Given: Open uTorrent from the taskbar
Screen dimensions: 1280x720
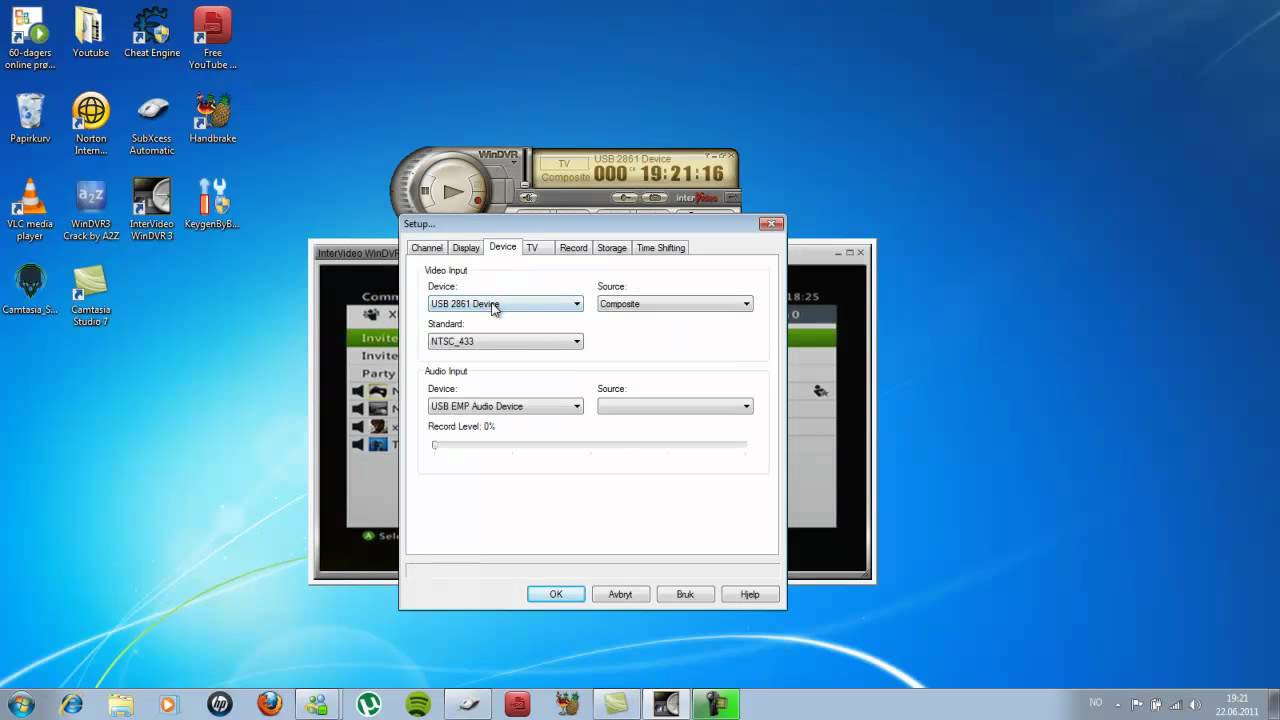Looking at the screenshot, I should point(369,705).
